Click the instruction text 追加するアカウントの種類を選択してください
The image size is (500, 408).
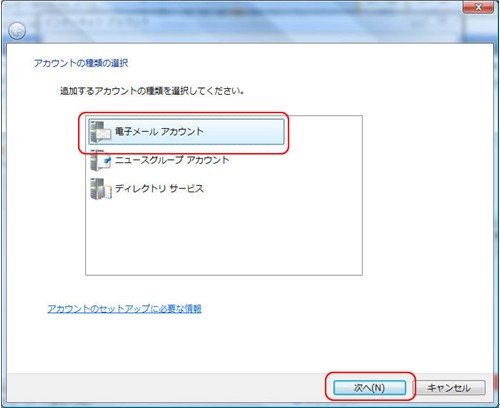pos(152,91)
